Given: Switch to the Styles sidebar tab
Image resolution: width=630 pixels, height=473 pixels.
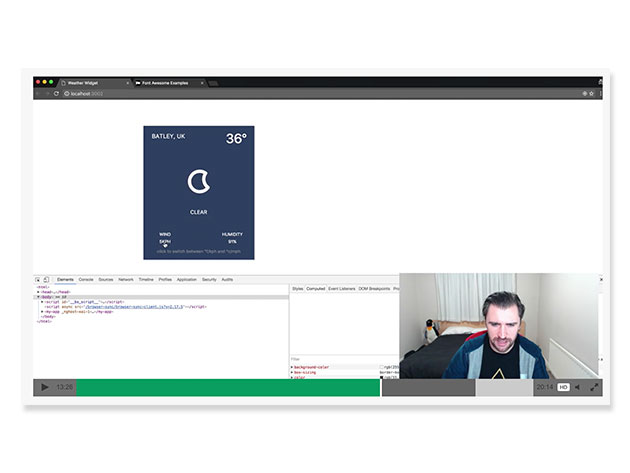Looking at the screenshot, I should coord(298,289).
